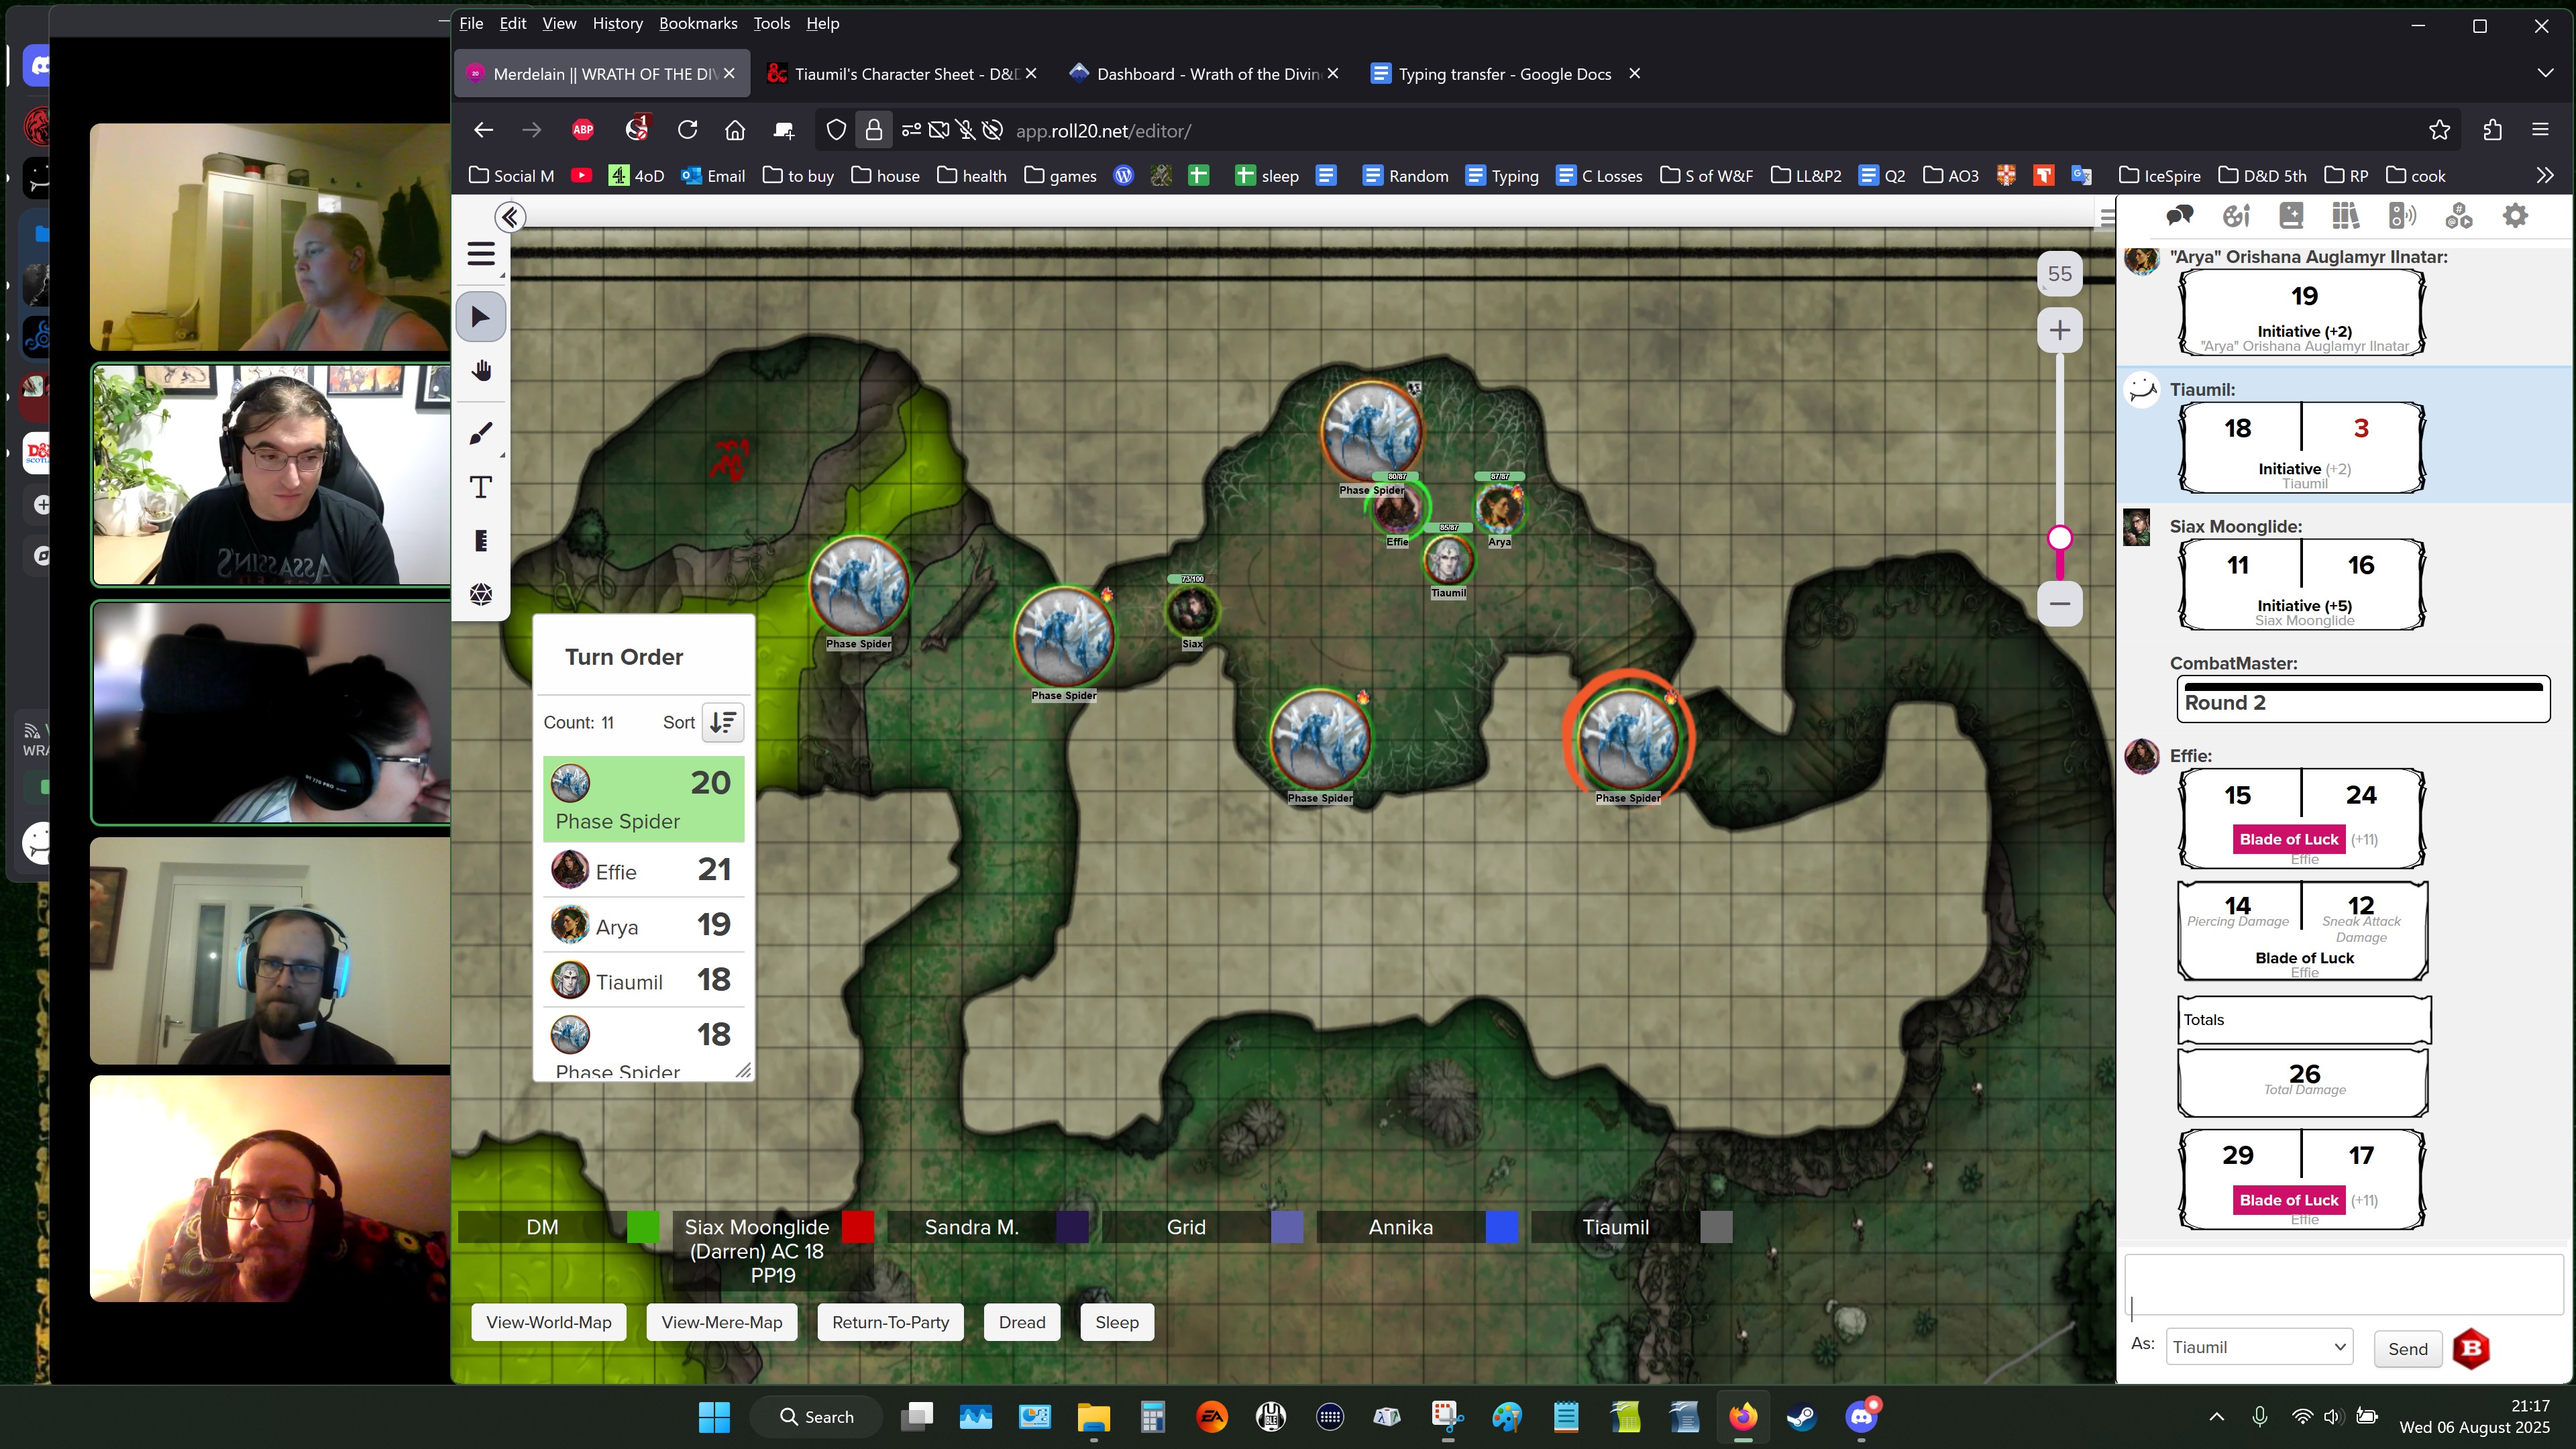Open the Journal tab icon
This screenshot has width=2576, height=1449.
tap(2291, 216)
